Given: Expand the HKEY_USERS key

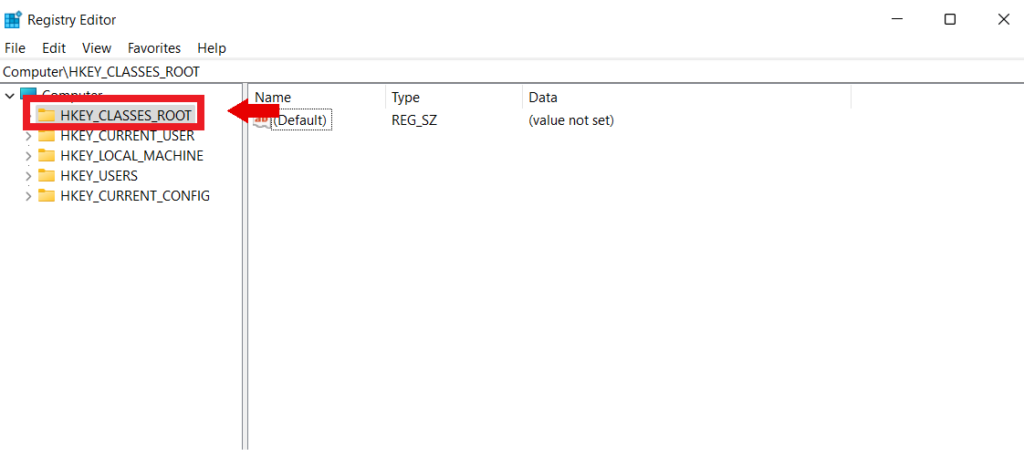Looking at the screenshot, I should (x=28, y=176).
